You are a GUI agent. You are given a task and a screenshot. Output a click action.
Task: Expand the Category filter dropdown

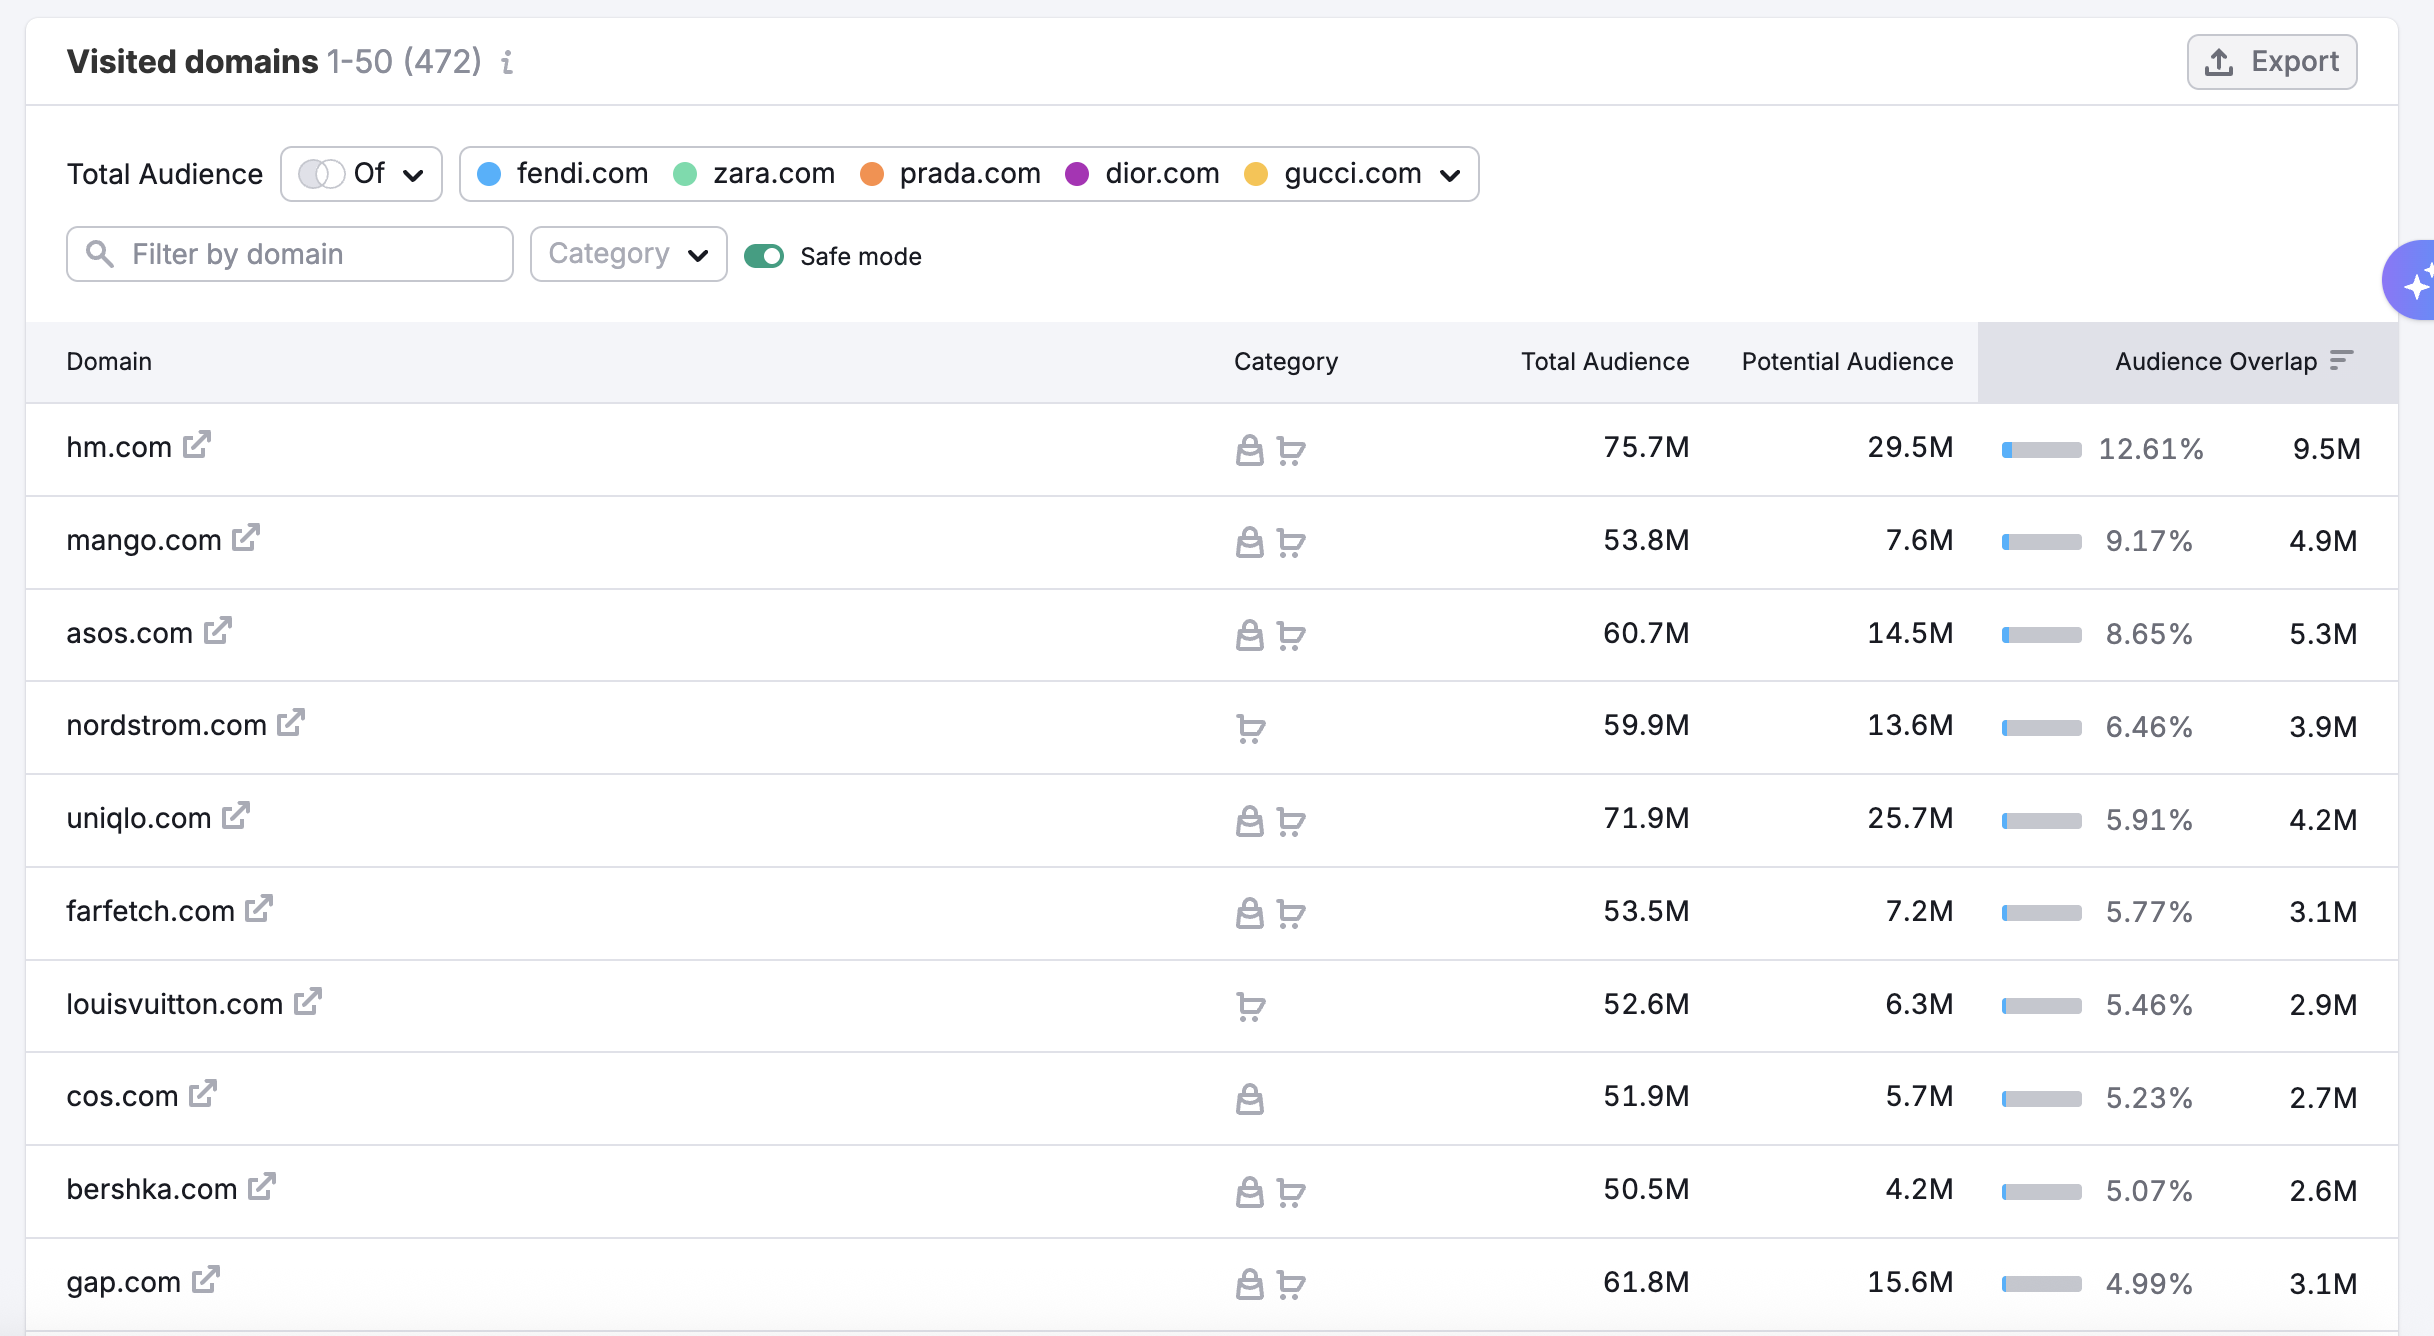tap(628, 254)
